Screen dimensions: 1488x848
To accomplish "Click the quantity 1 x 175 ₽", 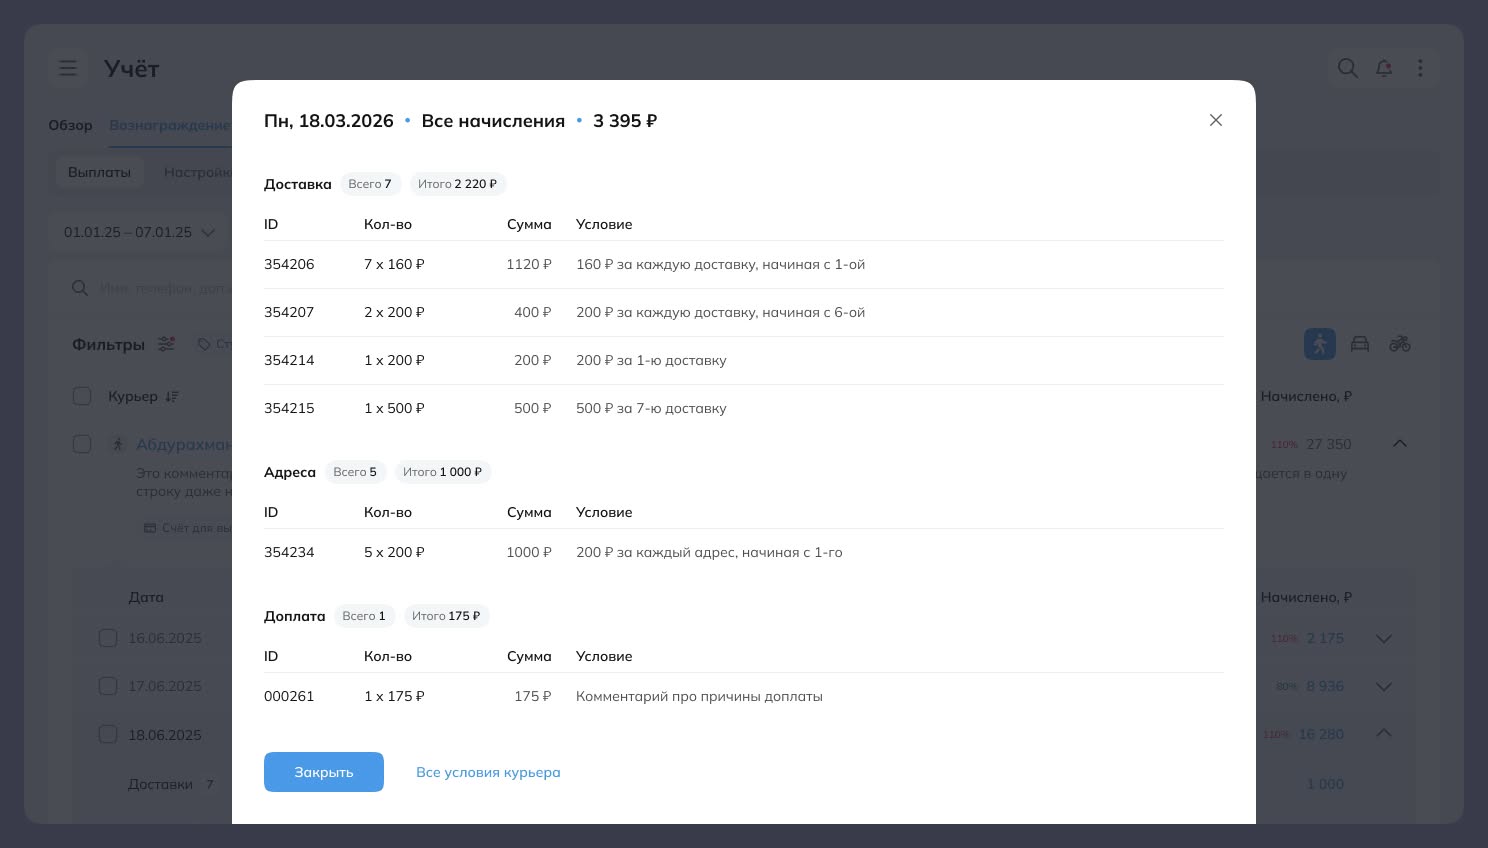I will point(394,696).
